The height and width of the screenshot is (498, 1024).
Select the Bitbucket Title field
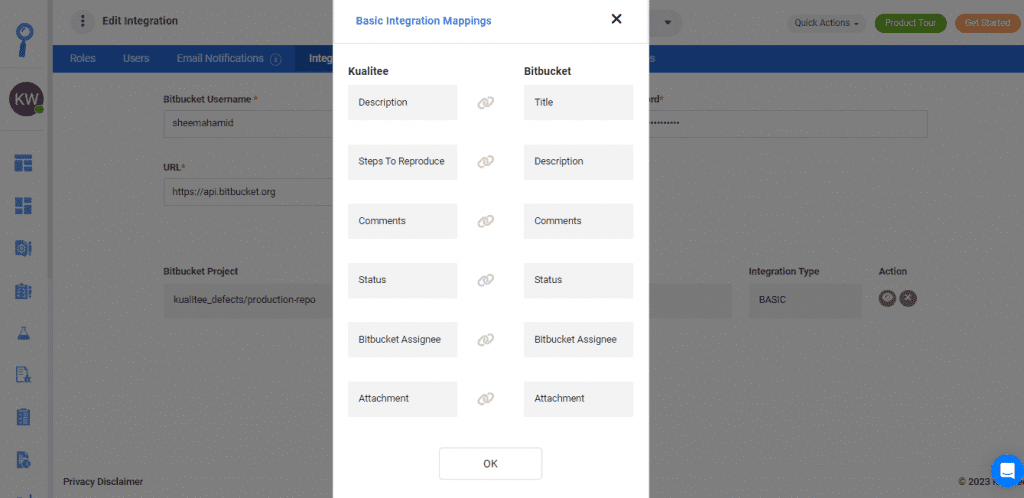pyautogui.click(x=578, y=102)
